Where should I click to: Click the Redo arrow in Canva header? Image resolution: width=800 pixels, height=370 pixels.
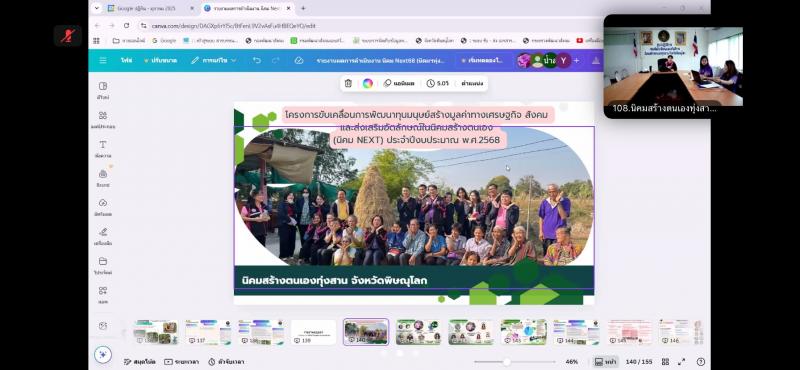pos(276,60)
